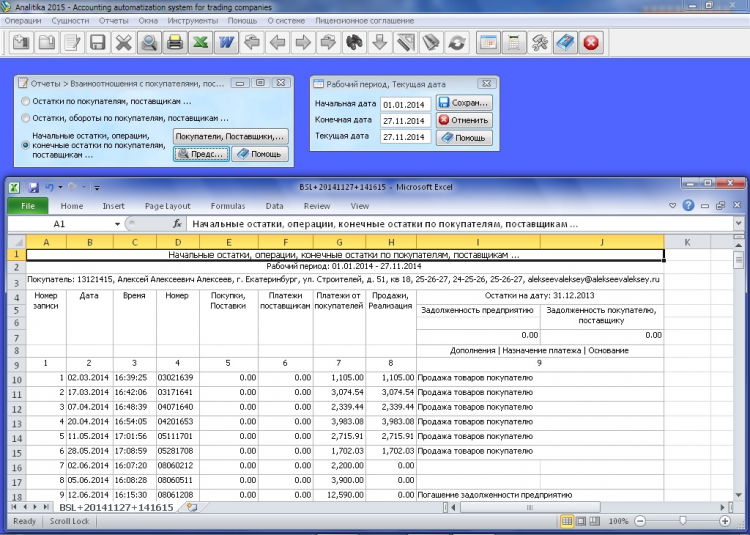Click the calculator icon in Analitika toolbar
The image size is (750, 535).
[514, 43]
